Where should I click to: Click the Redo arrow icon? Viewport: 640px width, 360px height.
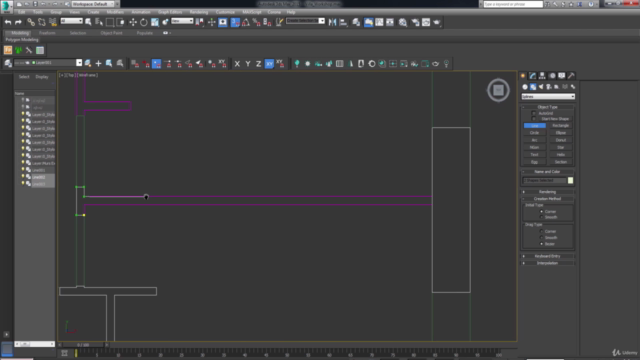click(x=18, y=22)
